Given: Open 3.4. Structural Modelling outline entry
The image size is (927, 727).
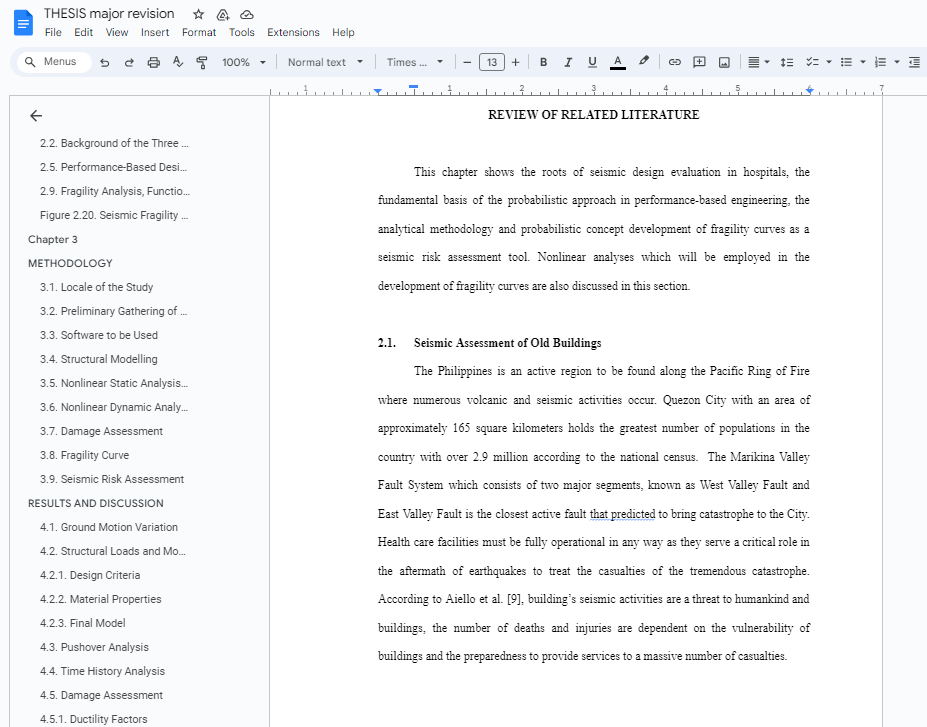Looking at the screenshot, I should pyautogui.click(x=99, y=359).
